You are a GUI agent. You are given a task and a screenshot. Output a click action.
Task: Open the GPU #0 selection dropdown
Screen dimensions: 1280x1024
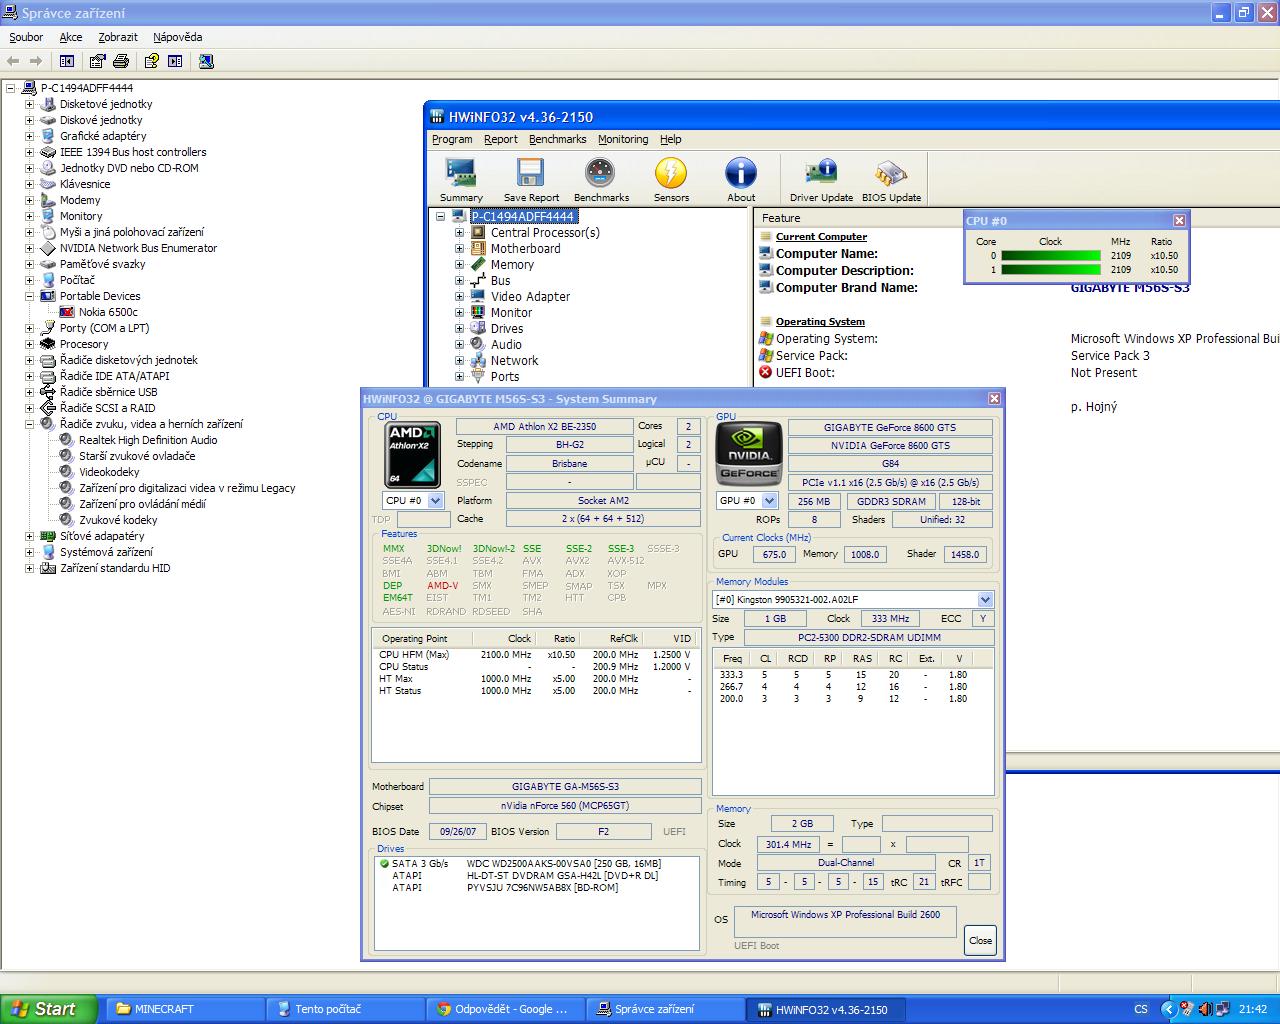pos(769,501)
